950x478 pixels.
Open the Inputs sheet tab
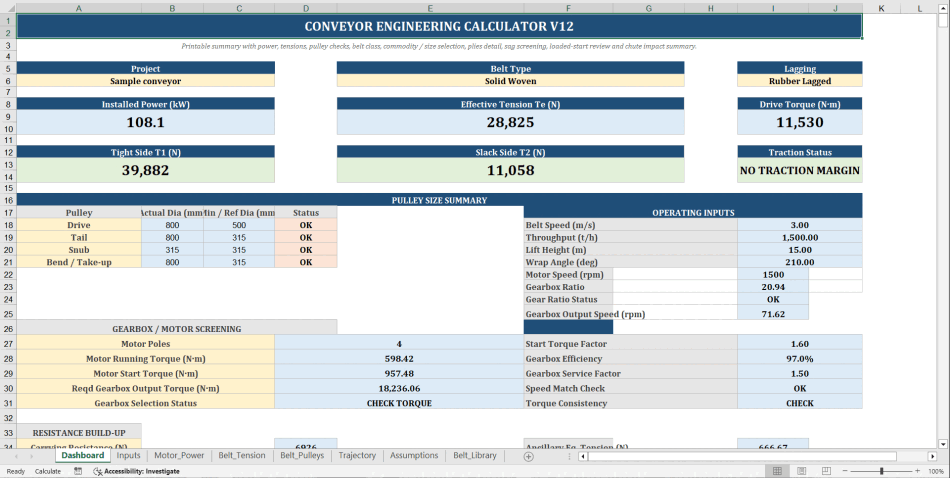pyautogui.click(x=128, y=456)
